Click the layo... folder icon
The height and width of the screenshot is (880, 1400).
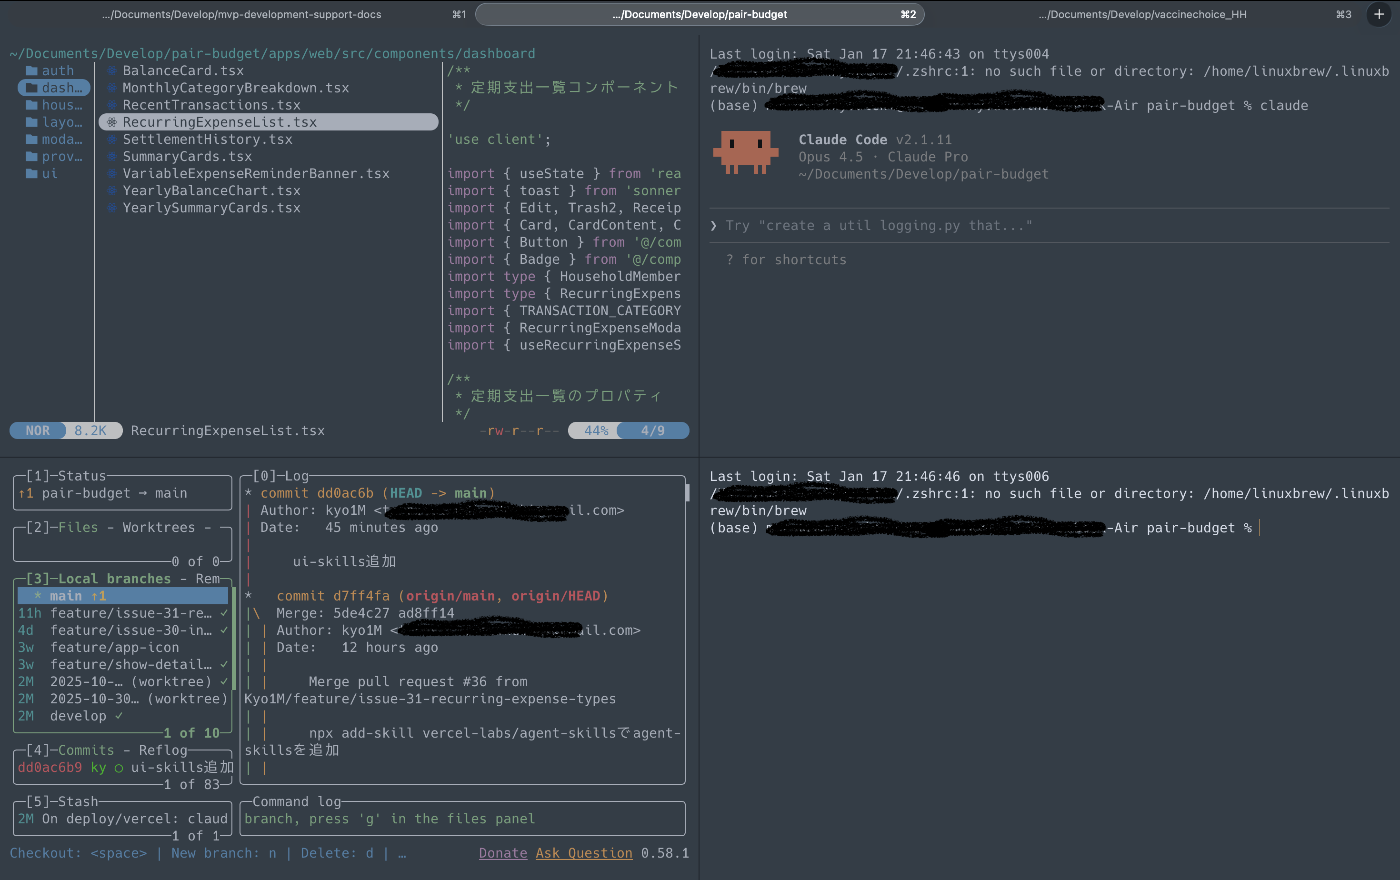(32, 122)
